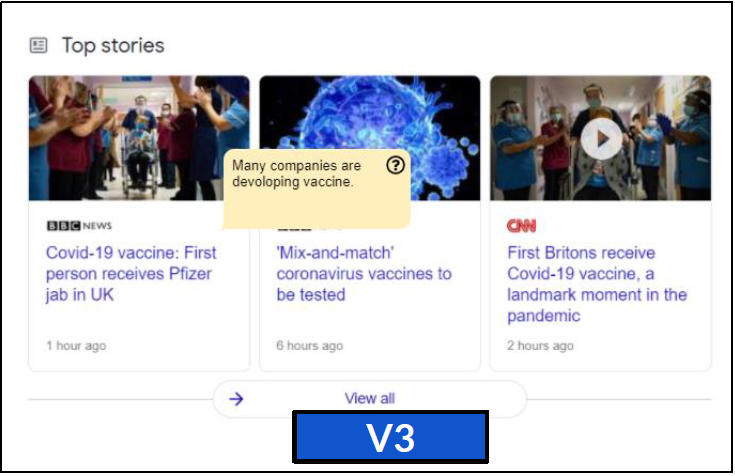Screen dimensions: 735x476
Task: Click the blue V3 label
Action: point(390,438)
